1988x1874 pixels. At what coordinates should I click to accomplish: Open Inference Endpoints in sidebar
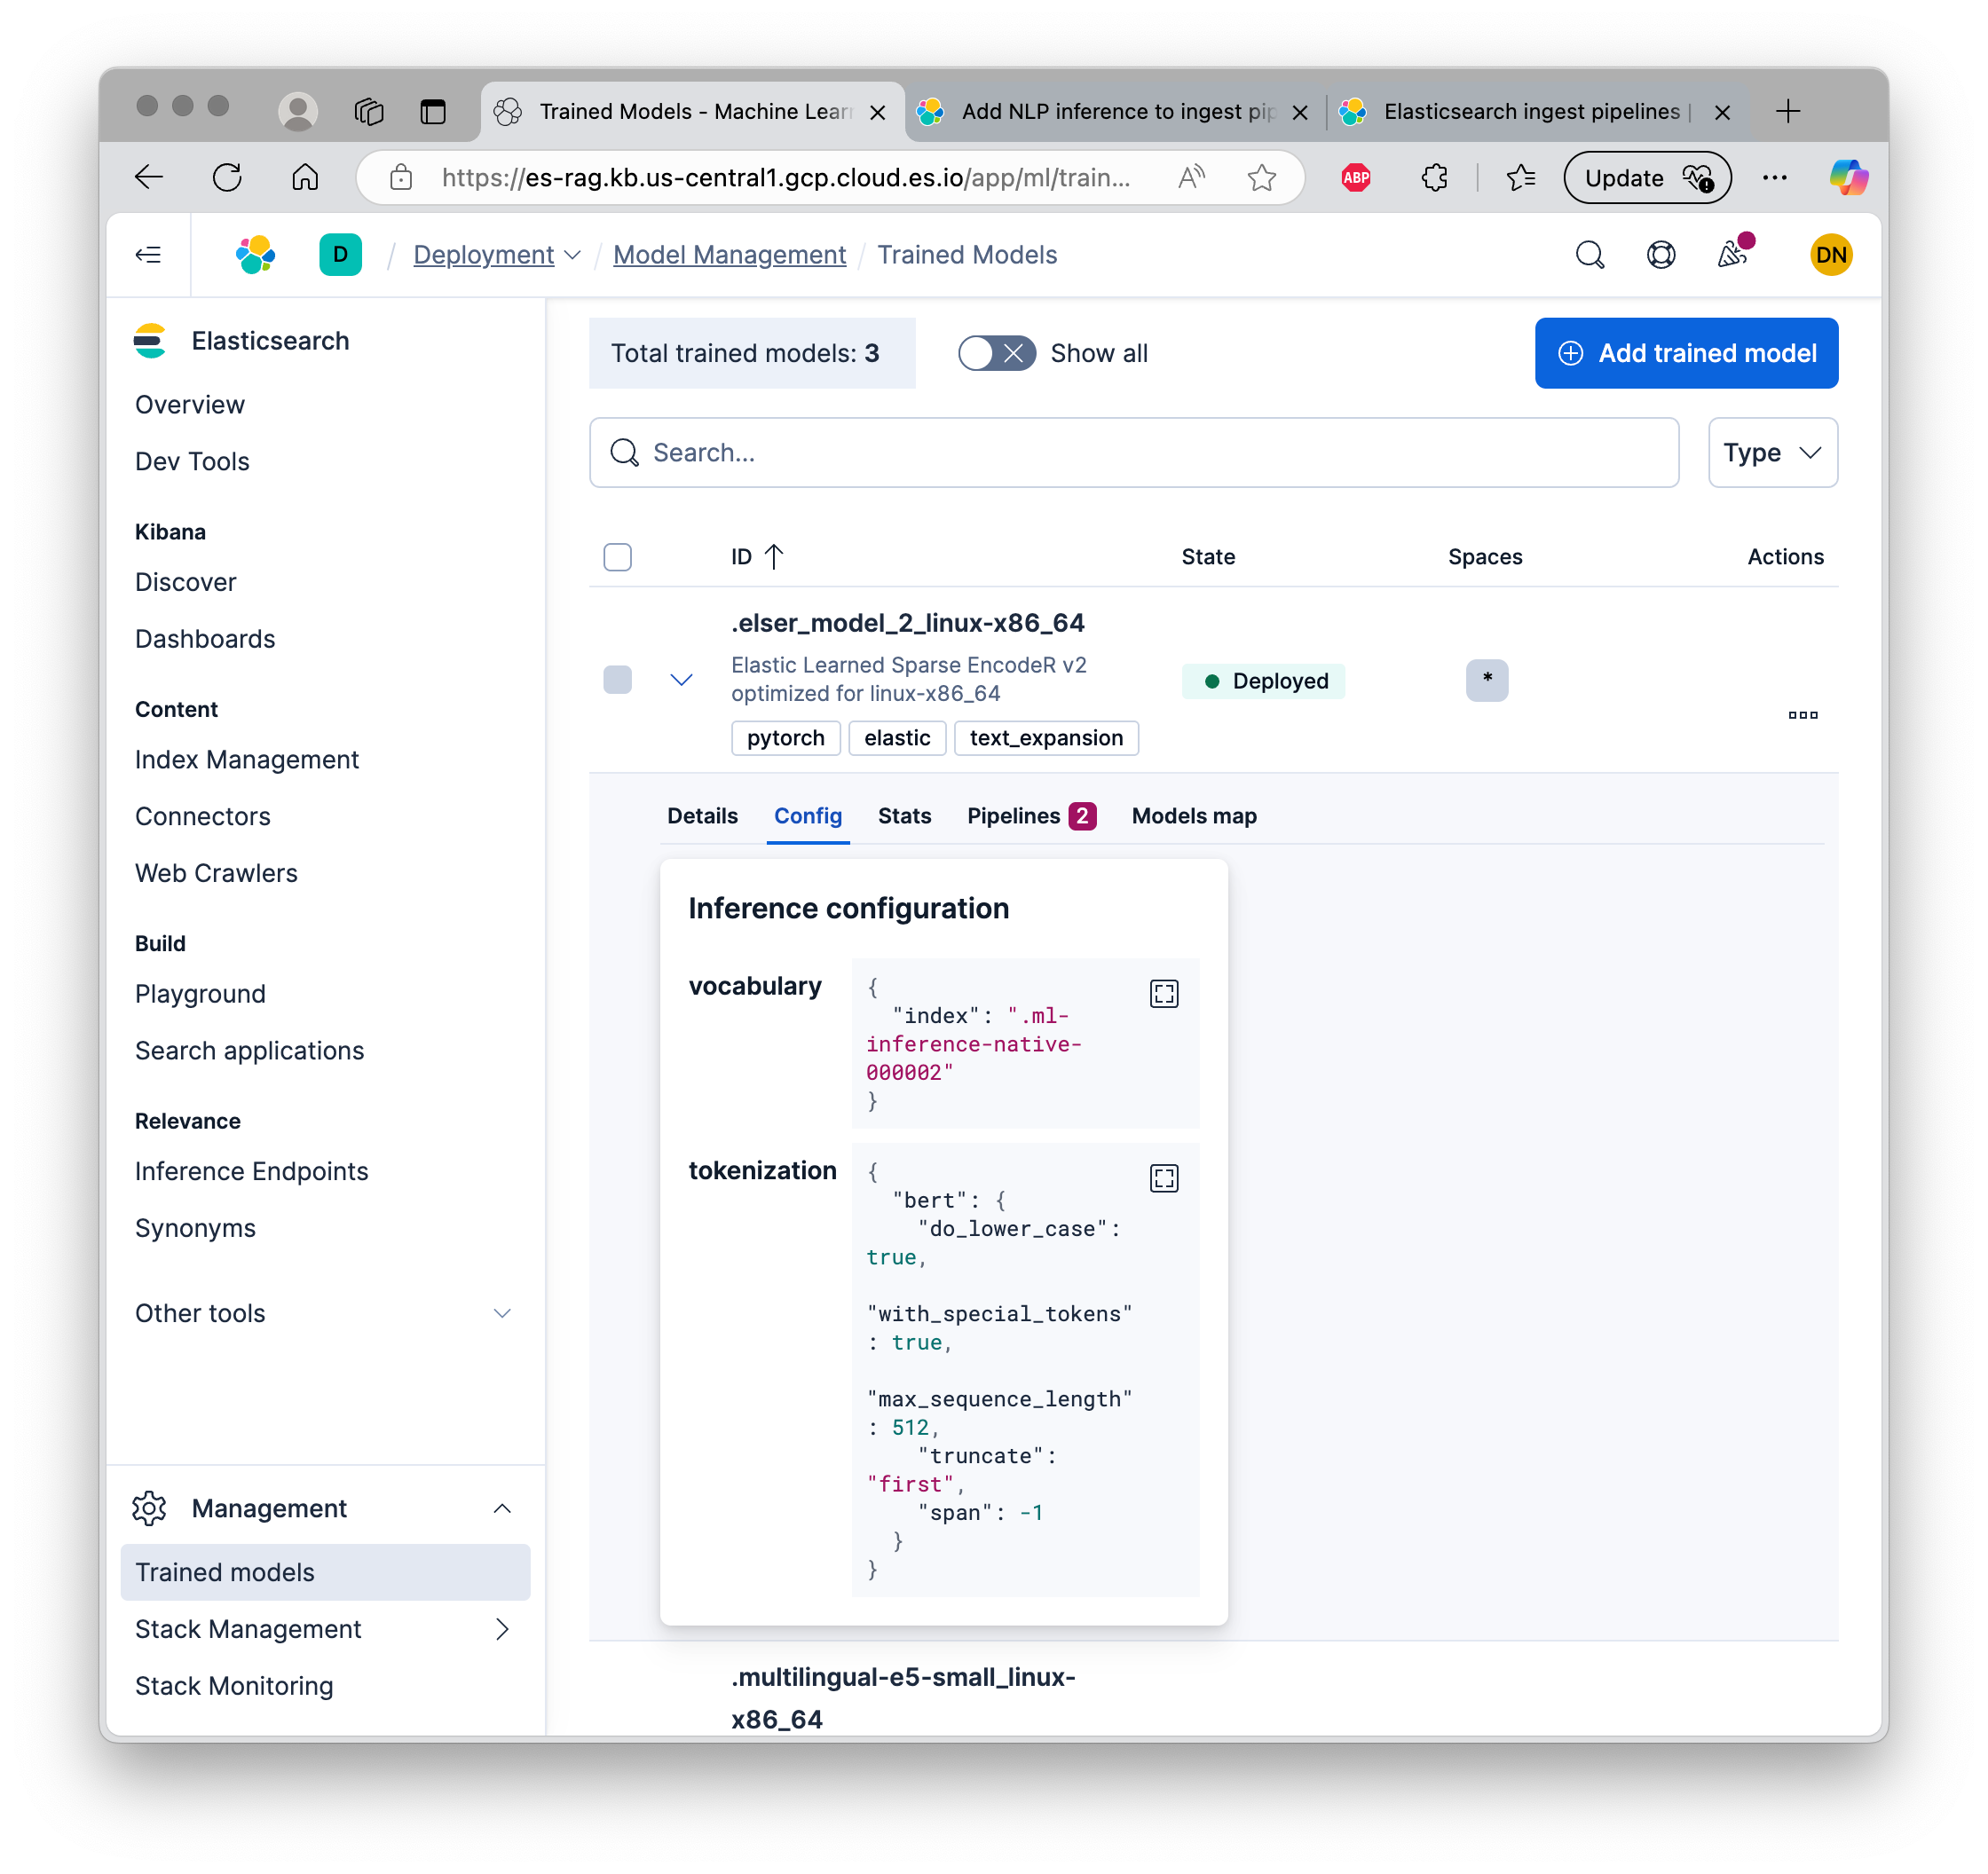tap(251, 1171)
